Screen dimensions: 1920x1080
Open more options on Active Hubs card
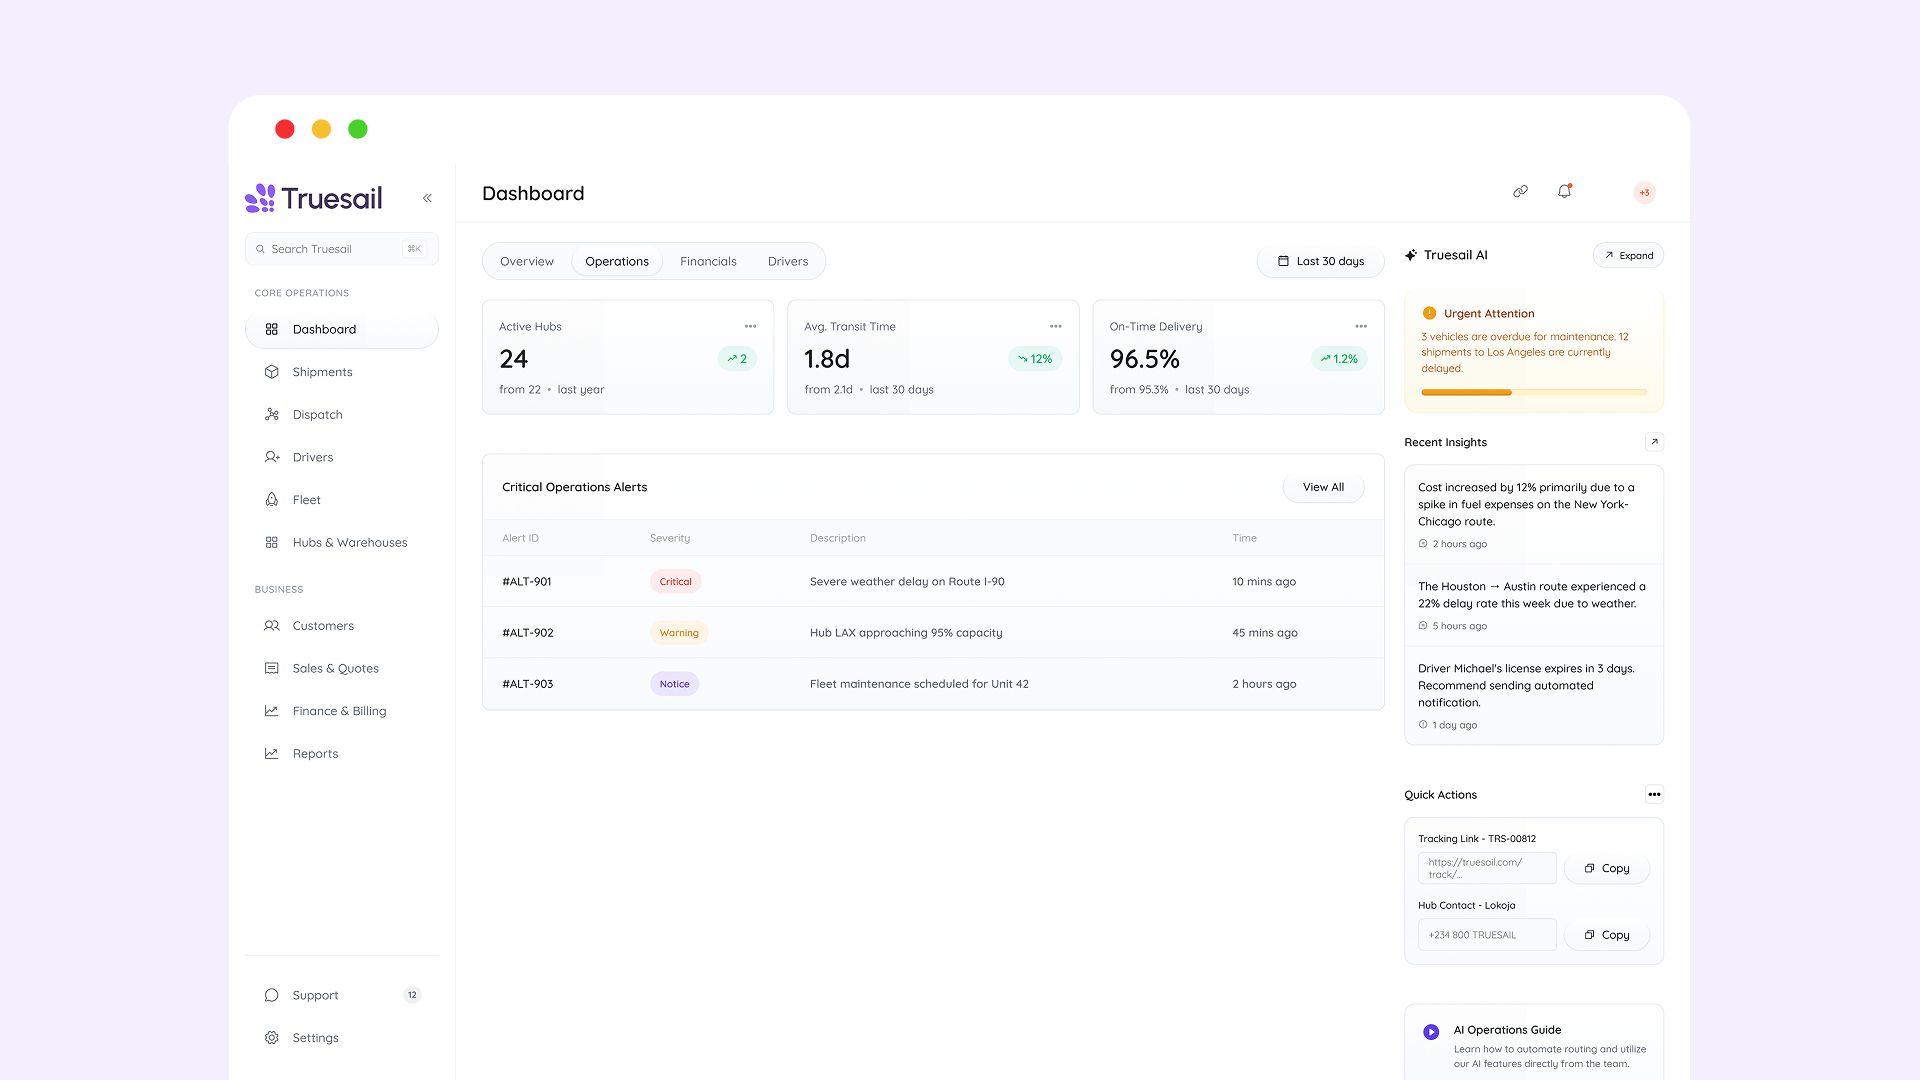point(750,326)
